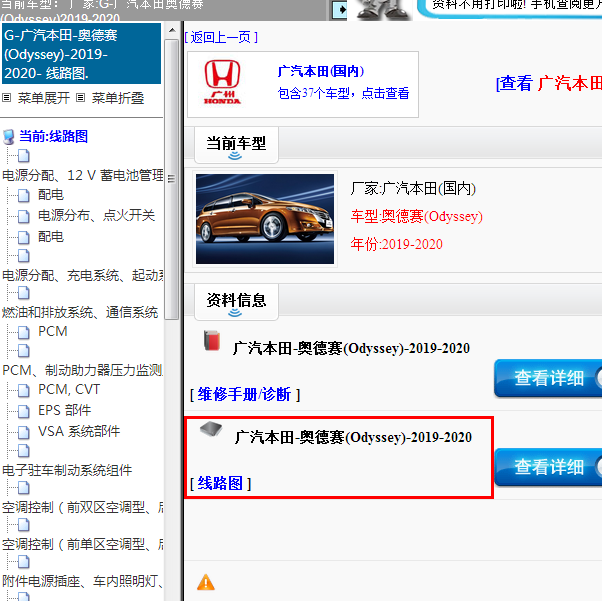
Task: Open tree item PCM, CVT
Action: coord(69,389)
